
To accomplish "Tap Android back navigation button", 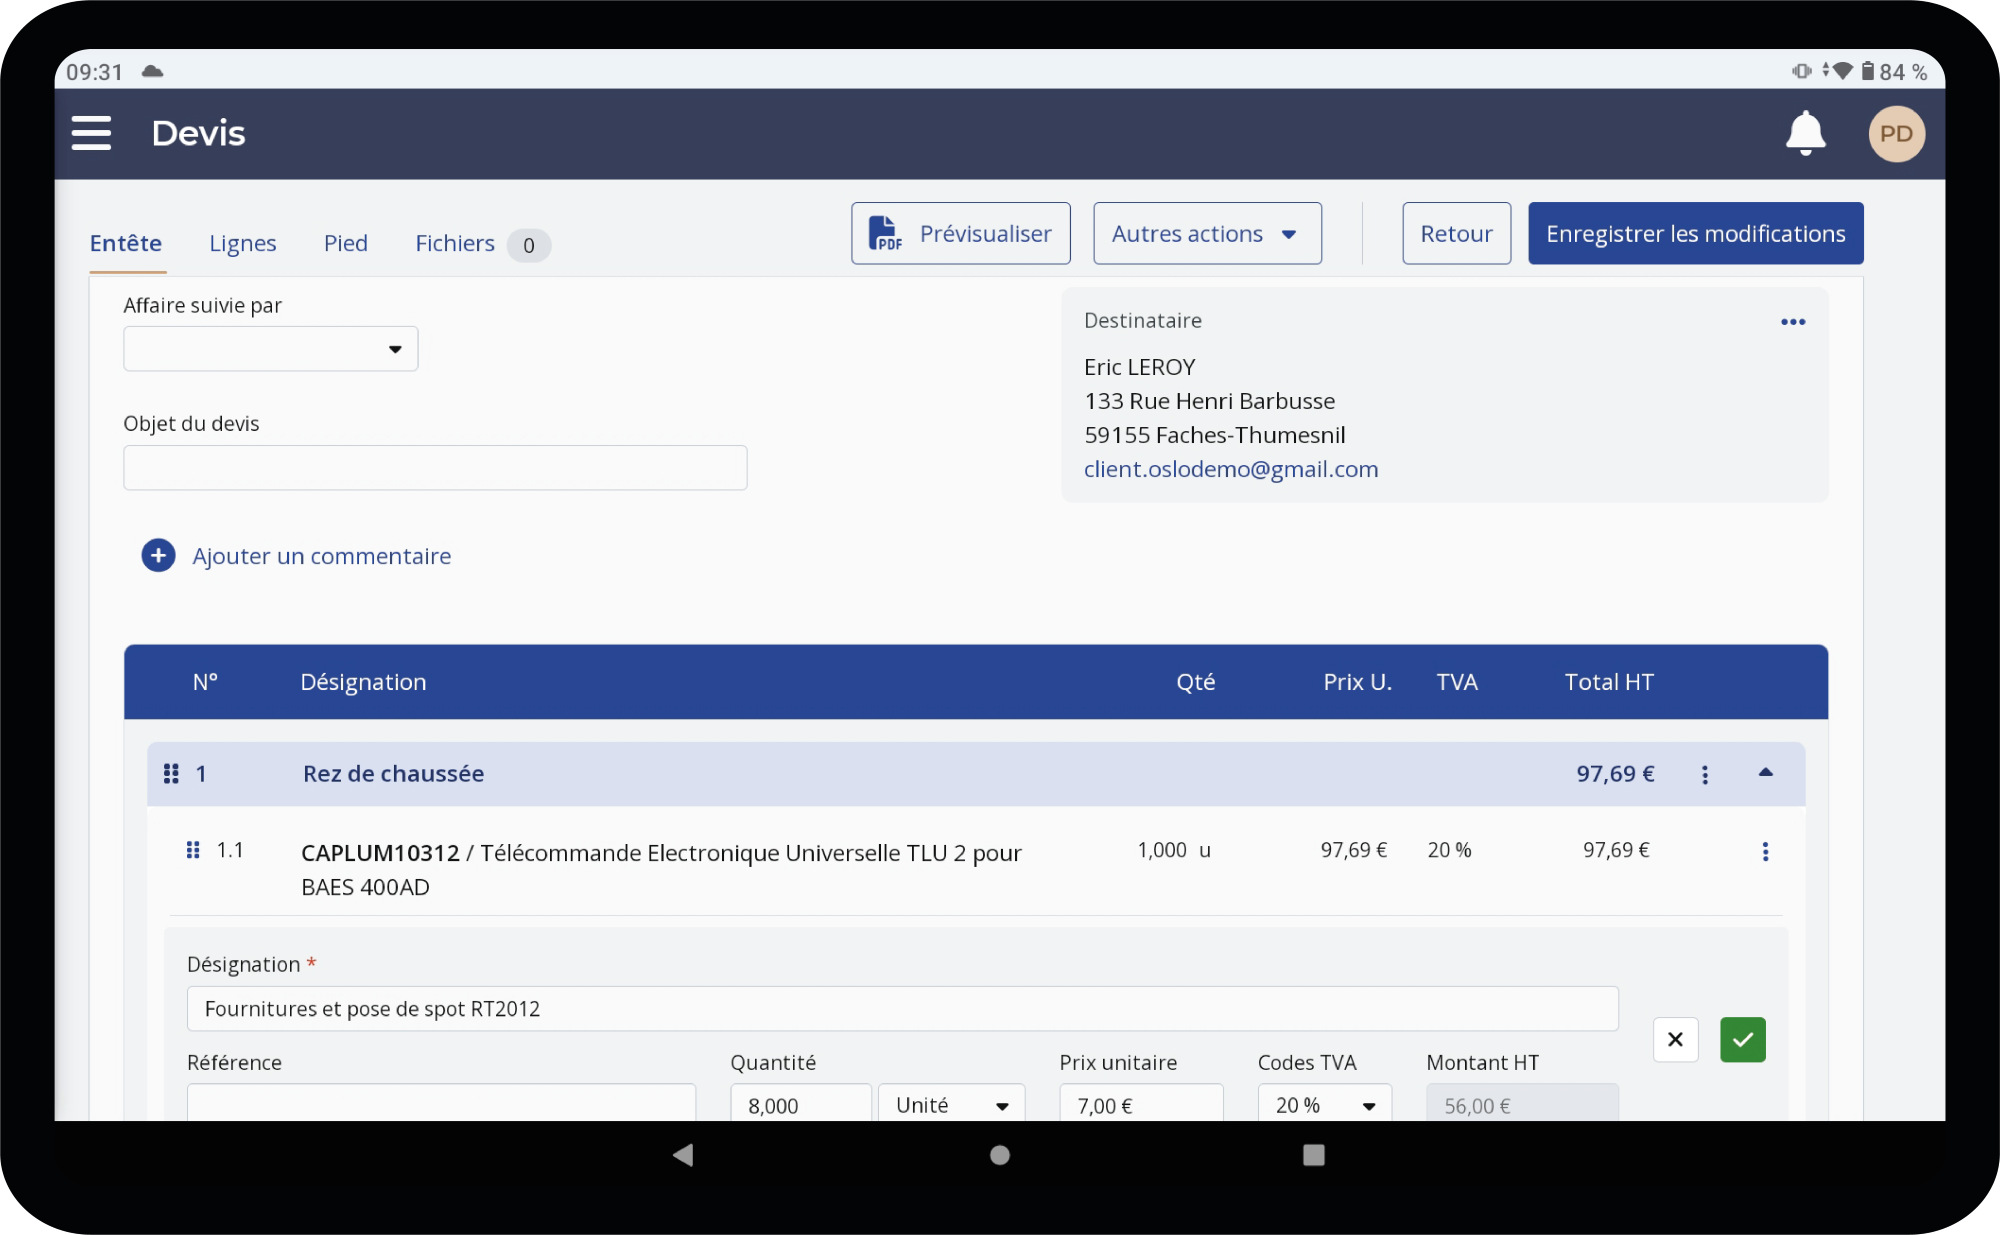I will pos(684,1155).
